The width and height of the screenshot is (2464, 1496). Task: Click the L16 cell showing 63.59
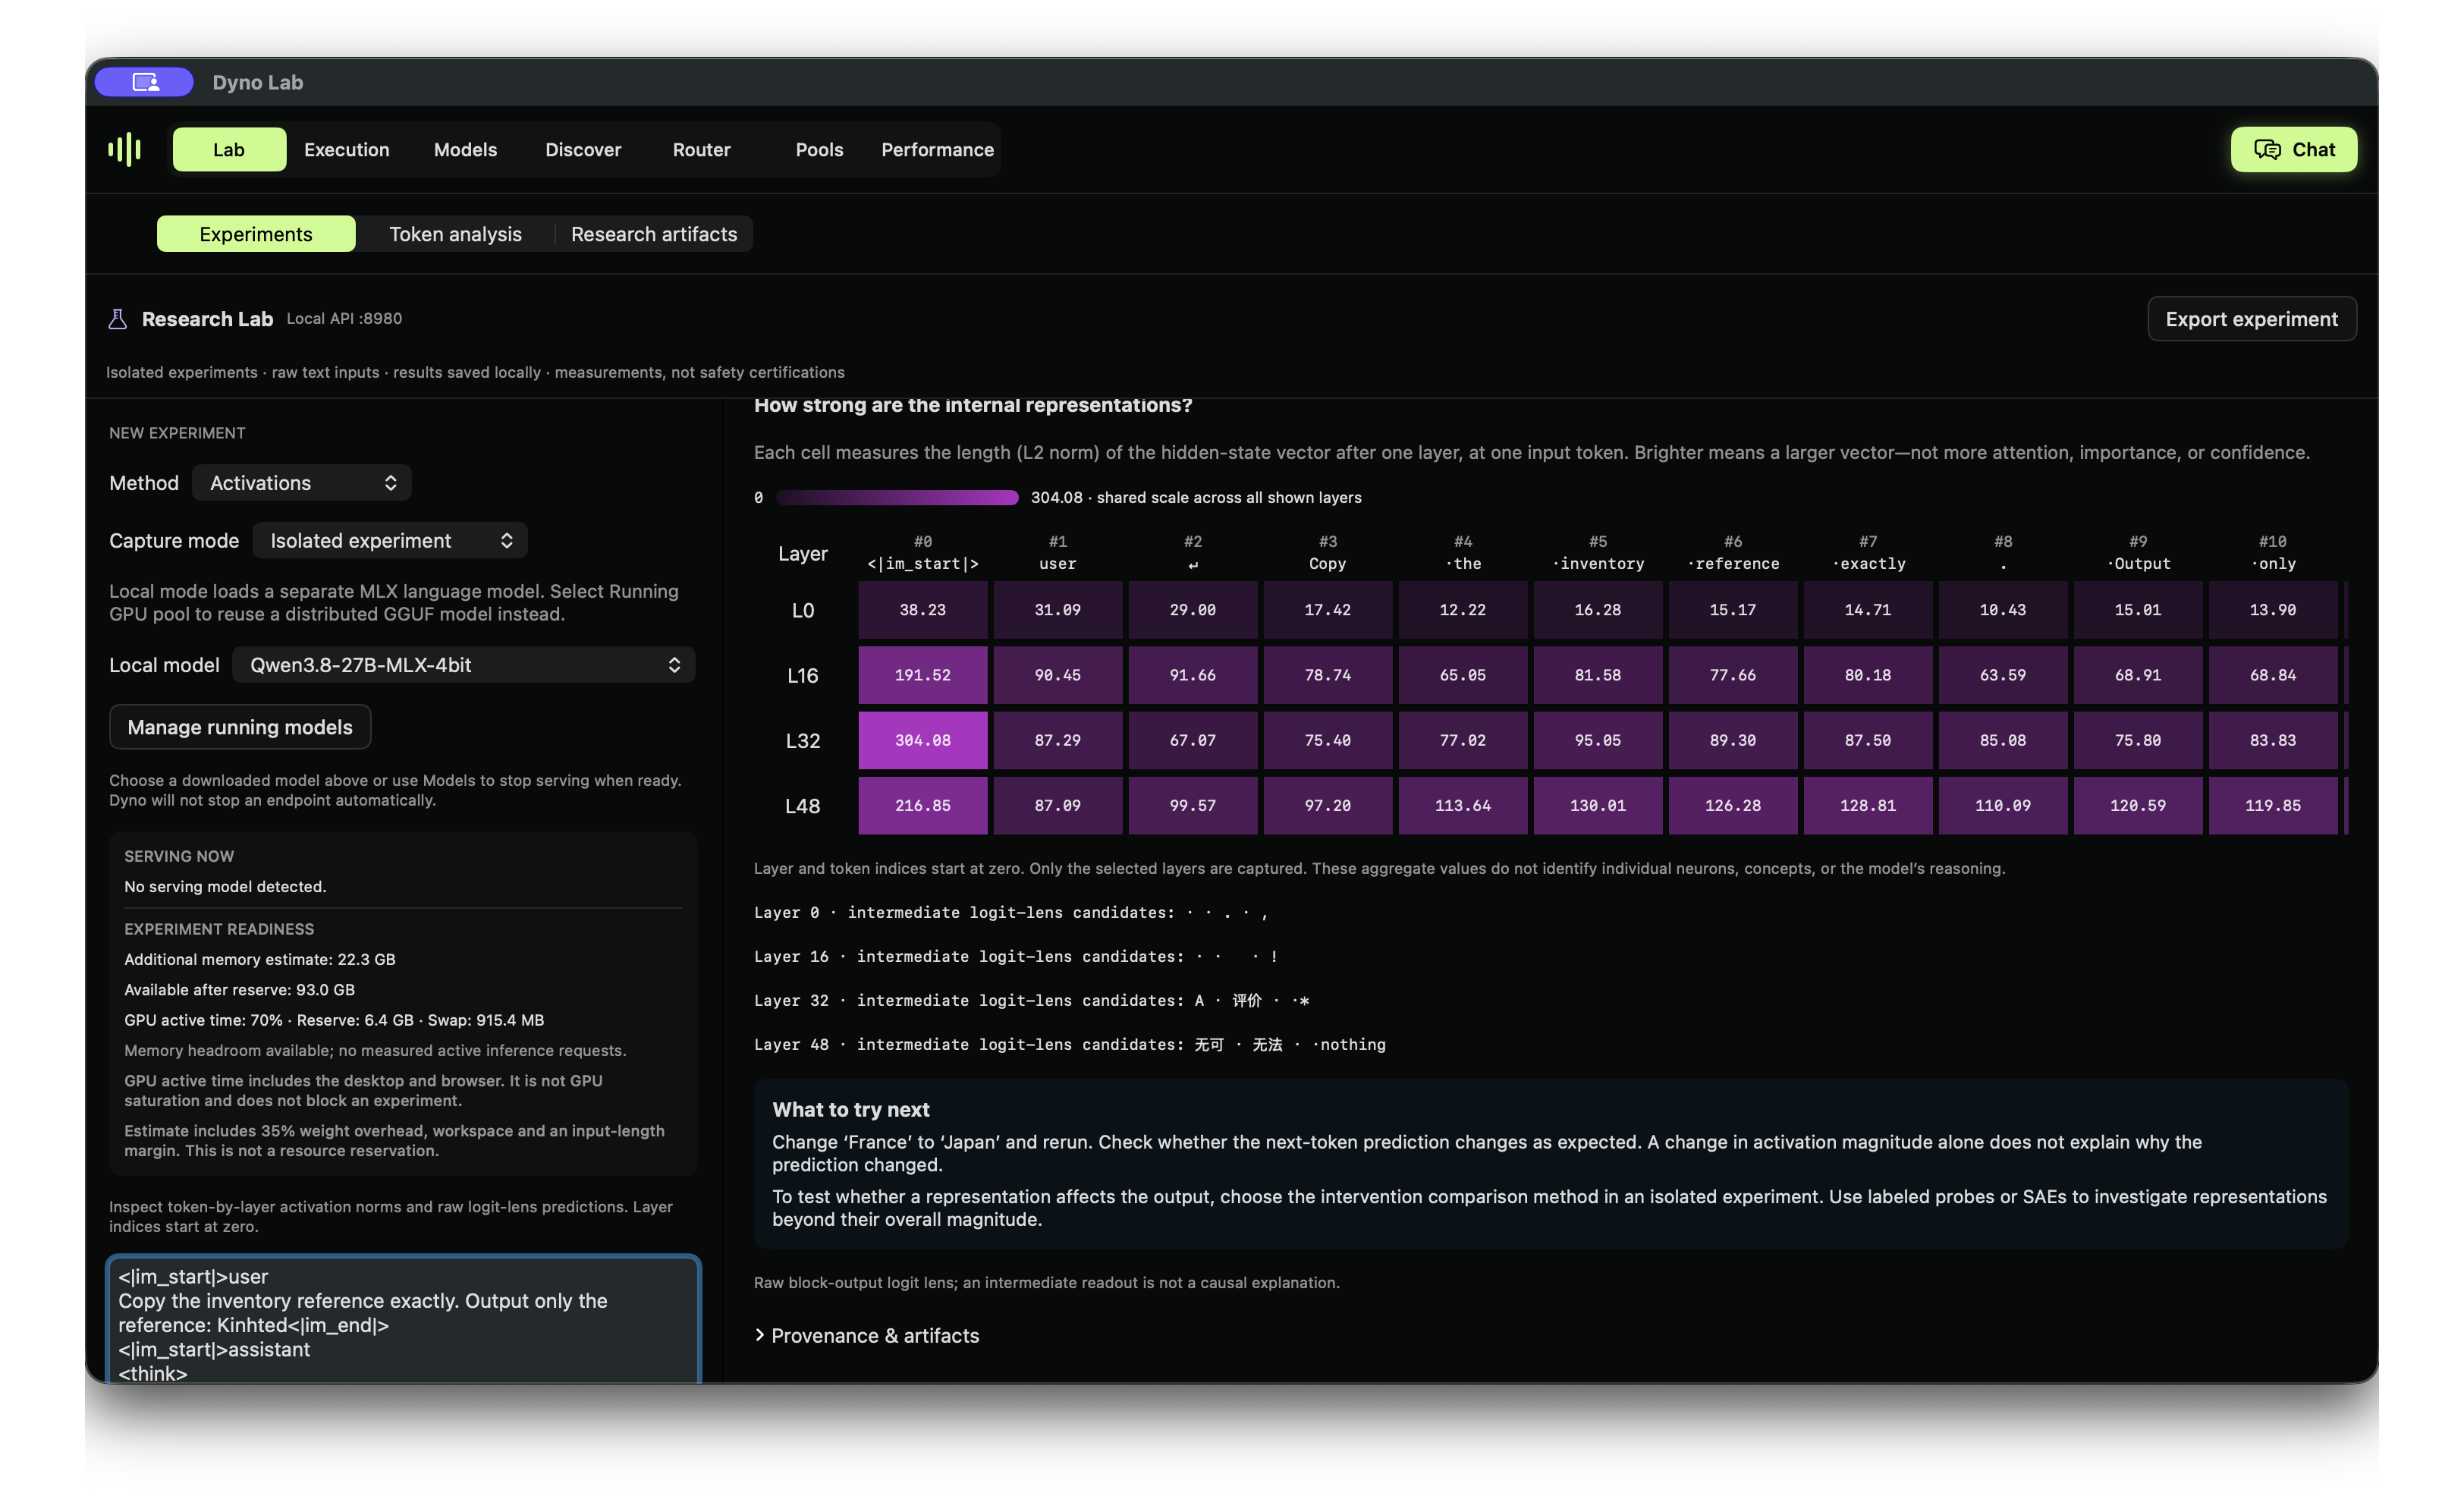[2003, 675]
